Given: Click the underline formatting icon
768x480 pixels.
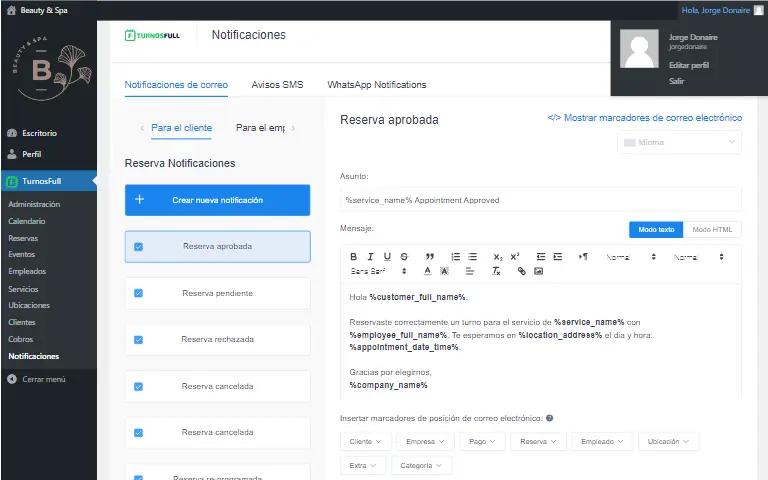Looking at the screenshot, I should [x=387, y=257].
